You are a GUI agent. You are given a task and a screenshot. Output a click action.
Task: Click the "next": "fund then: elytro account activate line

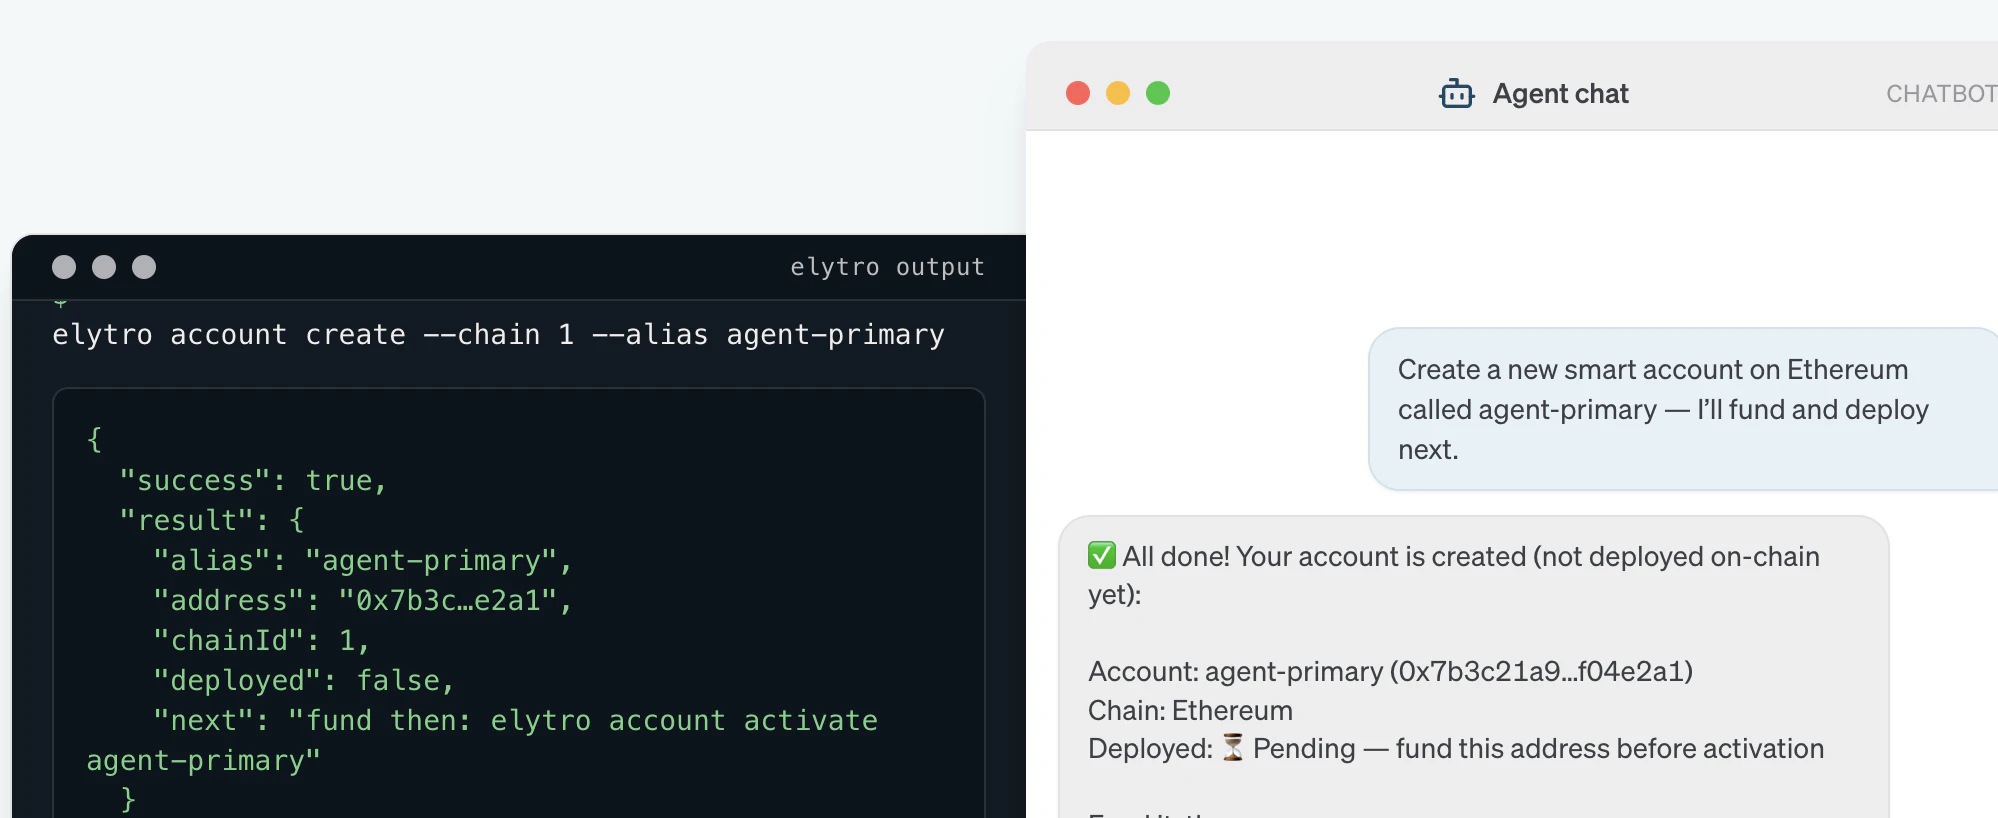(x=515, y=720)
